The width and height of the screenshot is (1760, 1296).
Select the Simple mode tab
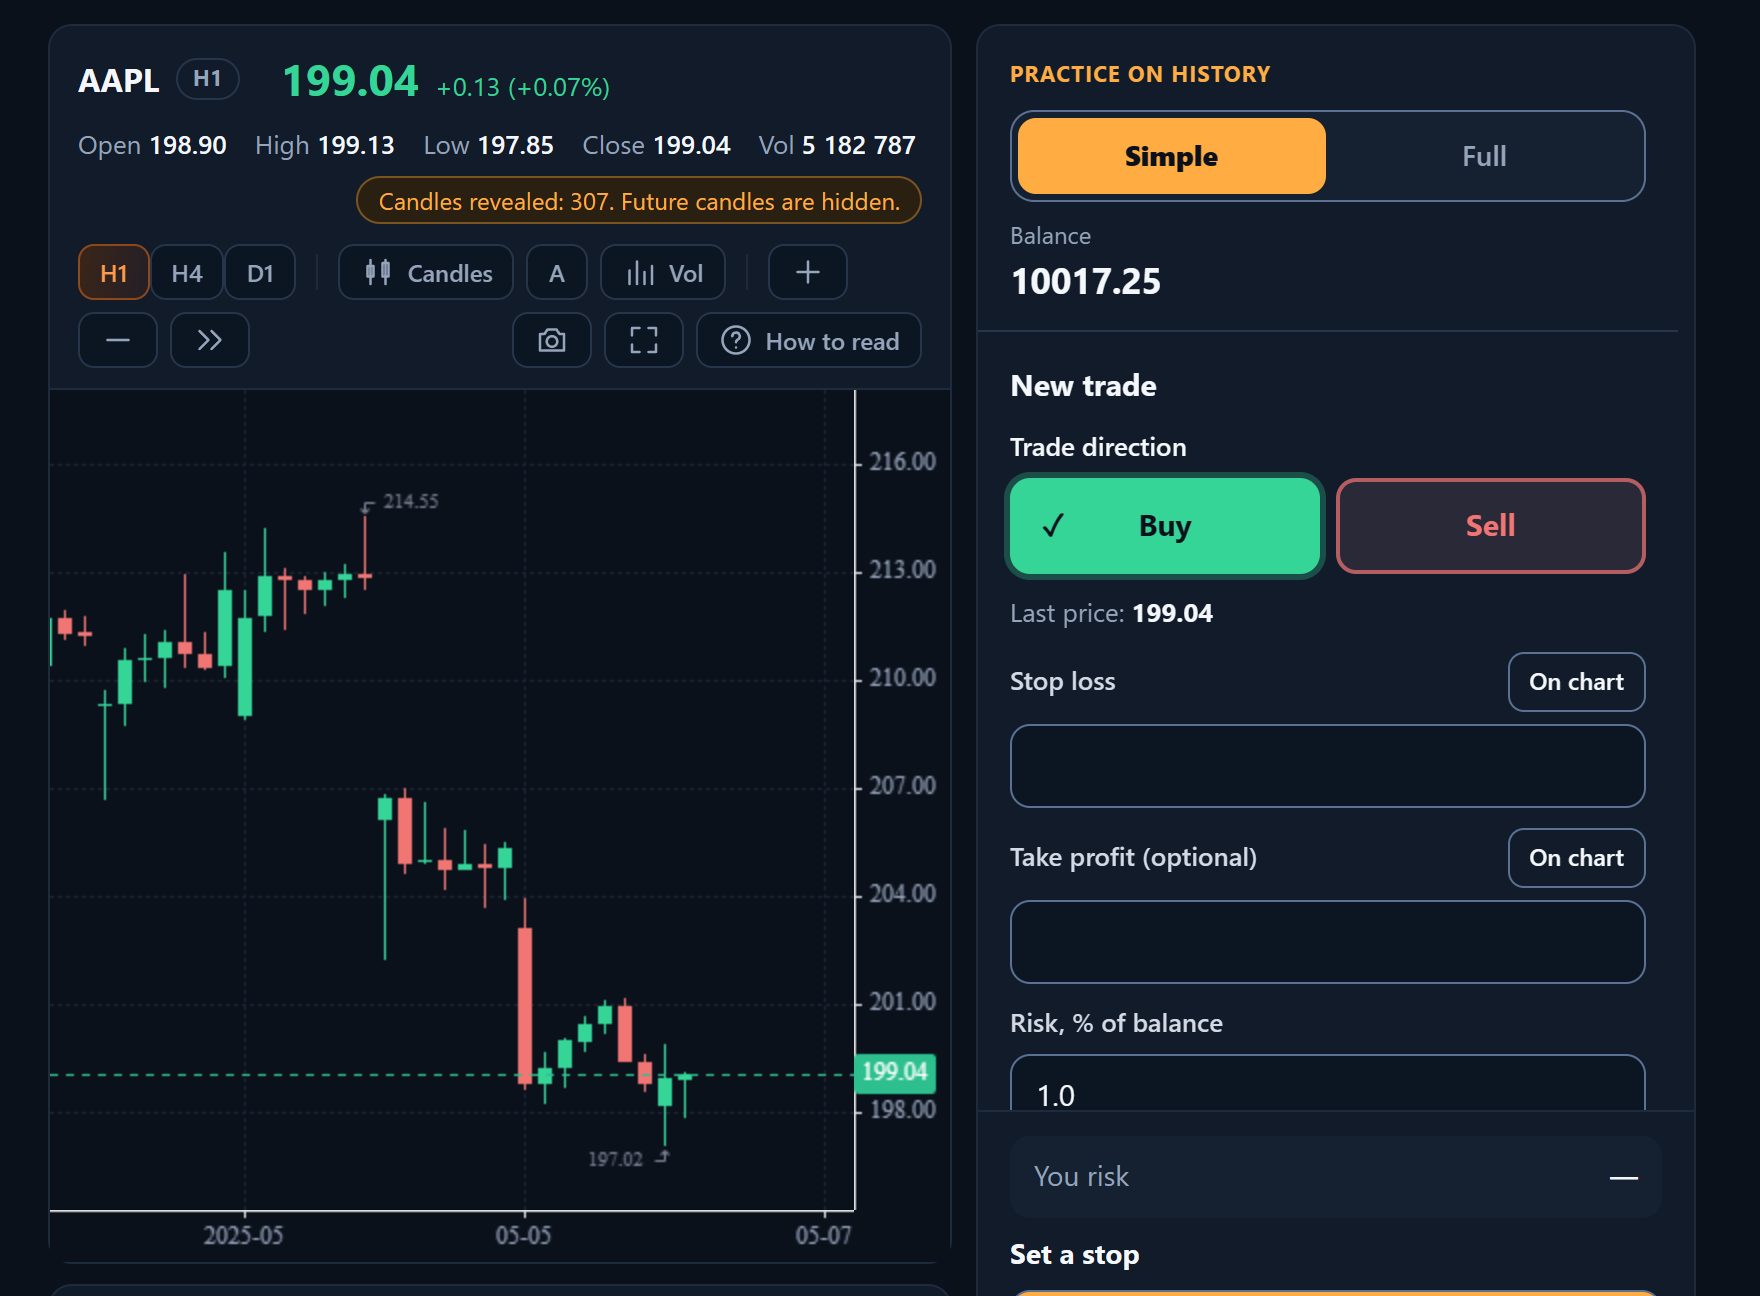point(1172,156)
